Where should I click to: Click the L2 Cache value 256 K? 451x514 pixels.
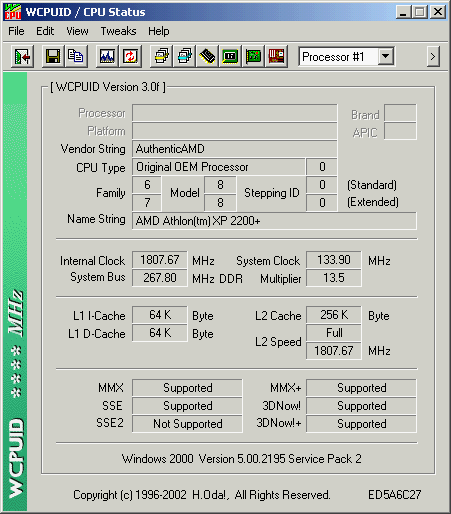[334, 315]
